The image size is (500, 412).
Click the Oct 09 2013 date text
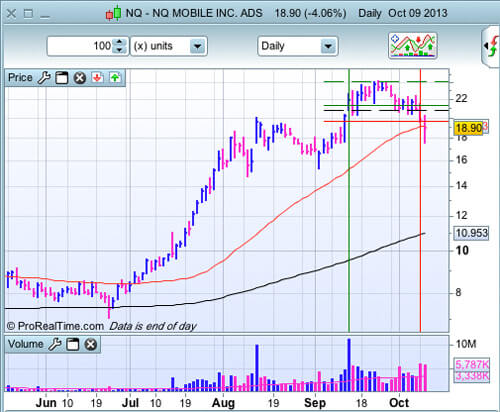click(418, 13)
